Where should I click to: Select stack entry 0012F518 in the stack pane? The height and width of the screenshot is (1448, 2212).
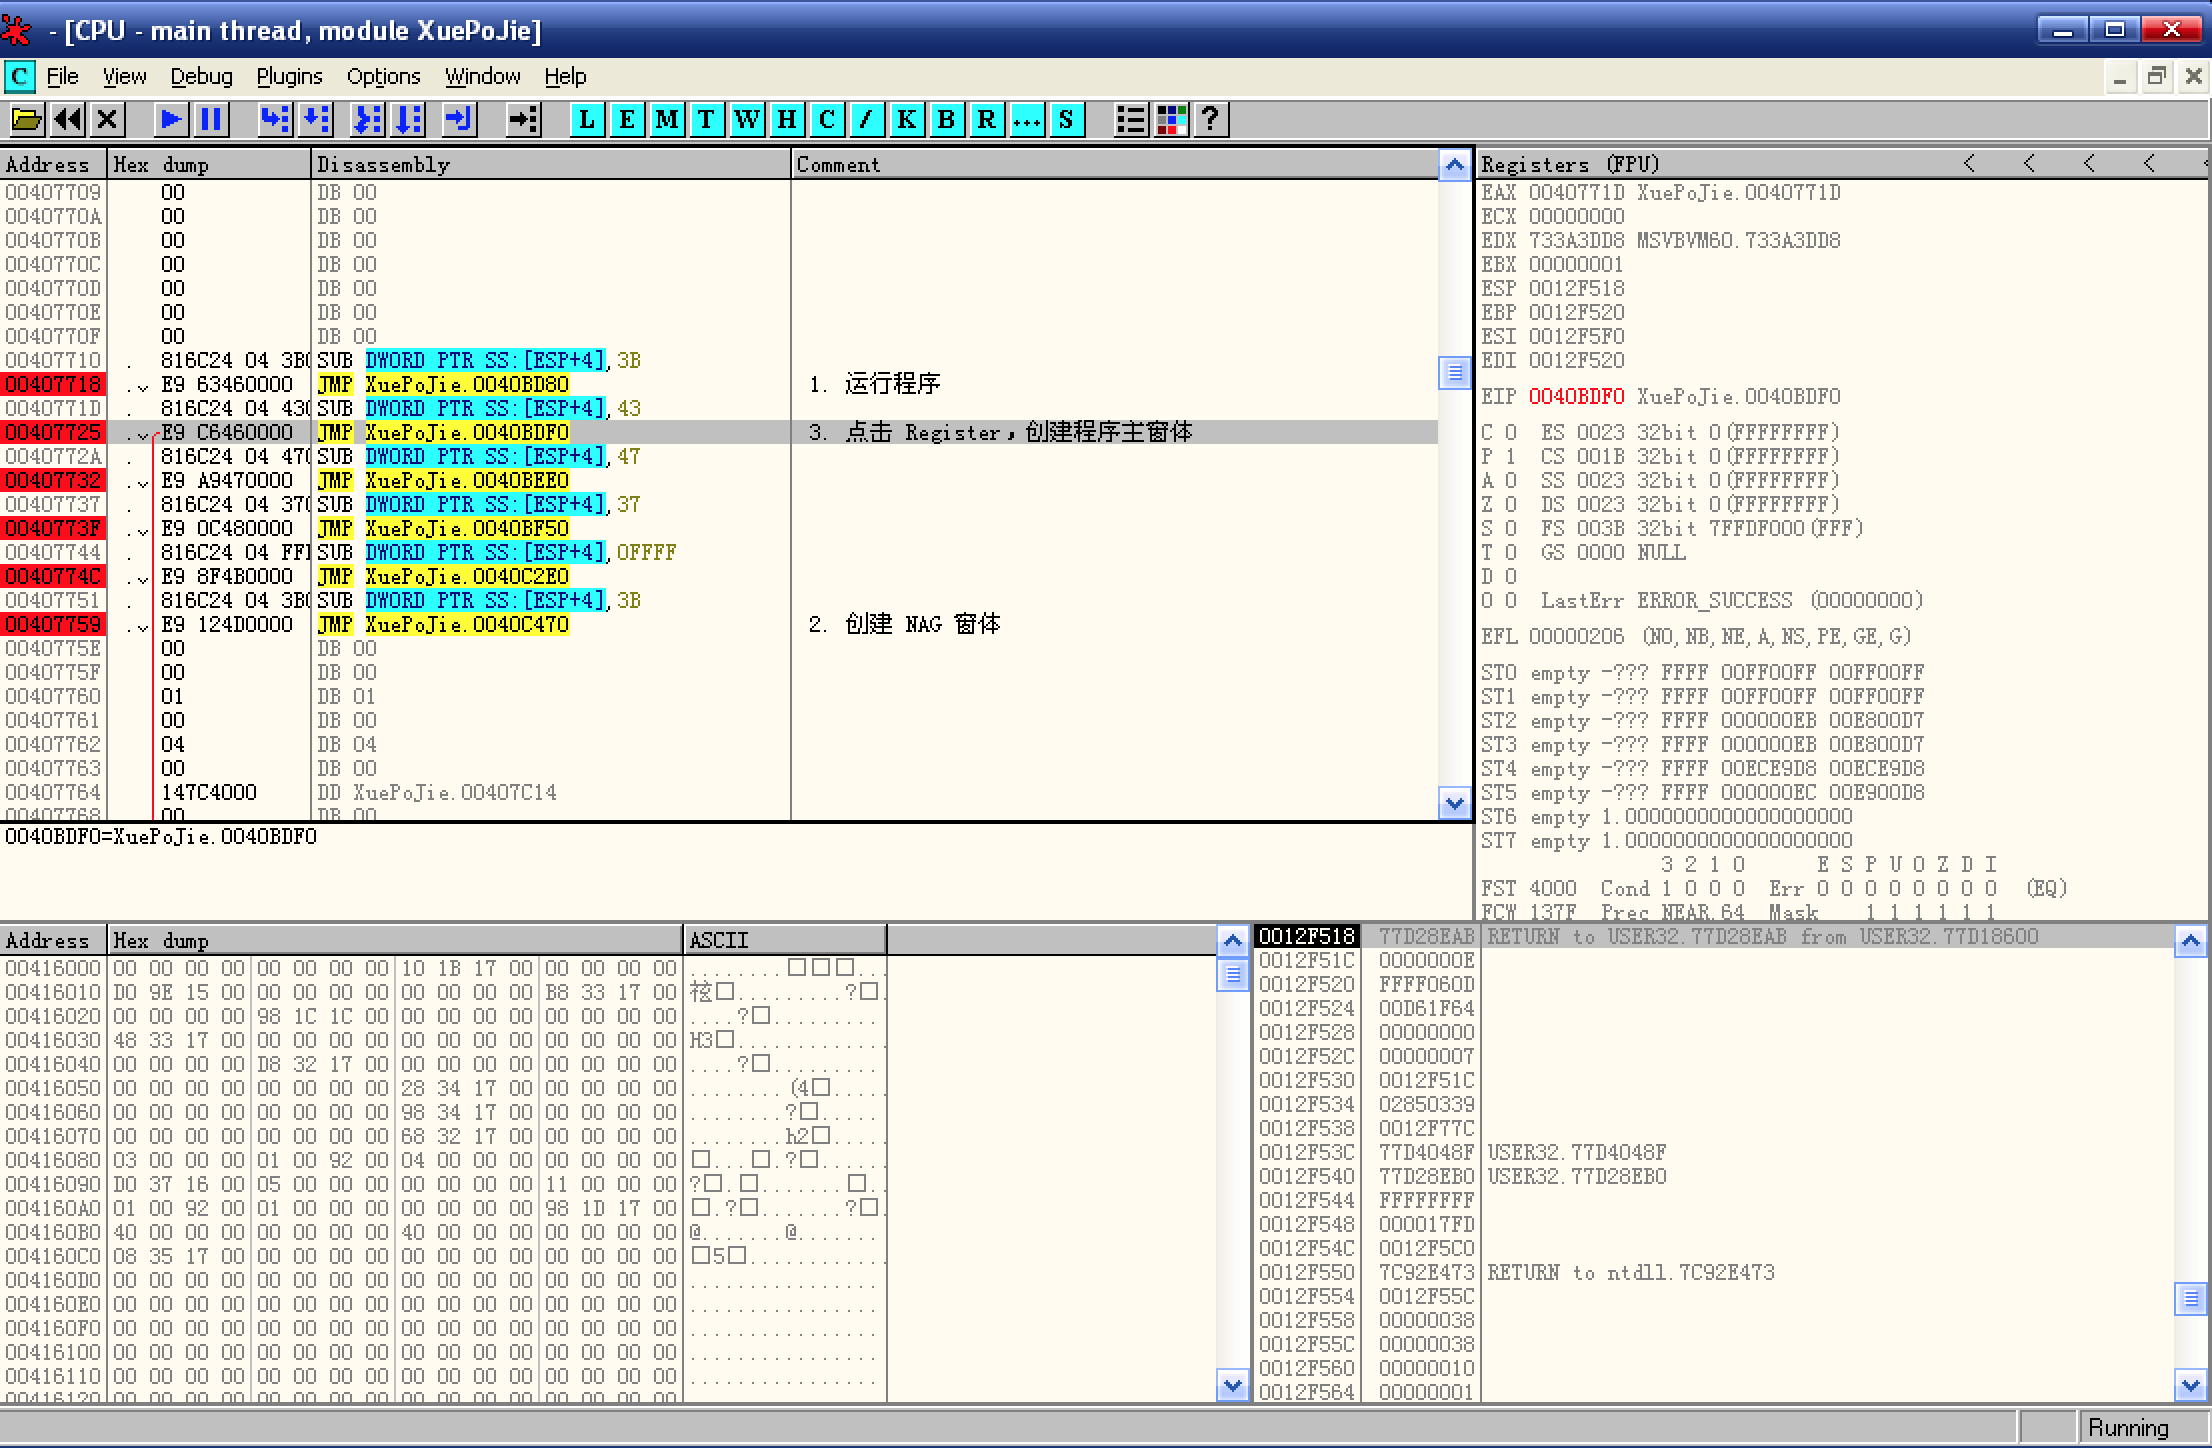click(x=1306, y=937)
